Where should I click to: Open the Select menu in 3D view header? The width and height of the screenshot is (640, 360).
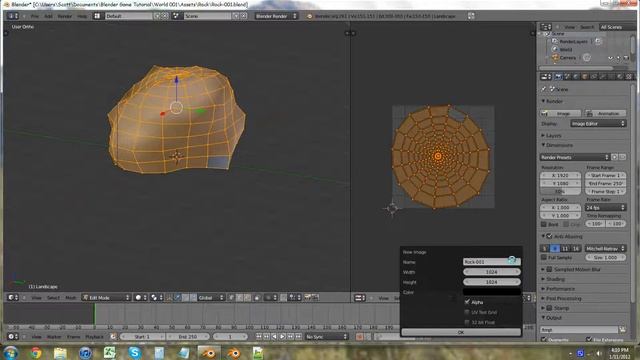[53, 298]
